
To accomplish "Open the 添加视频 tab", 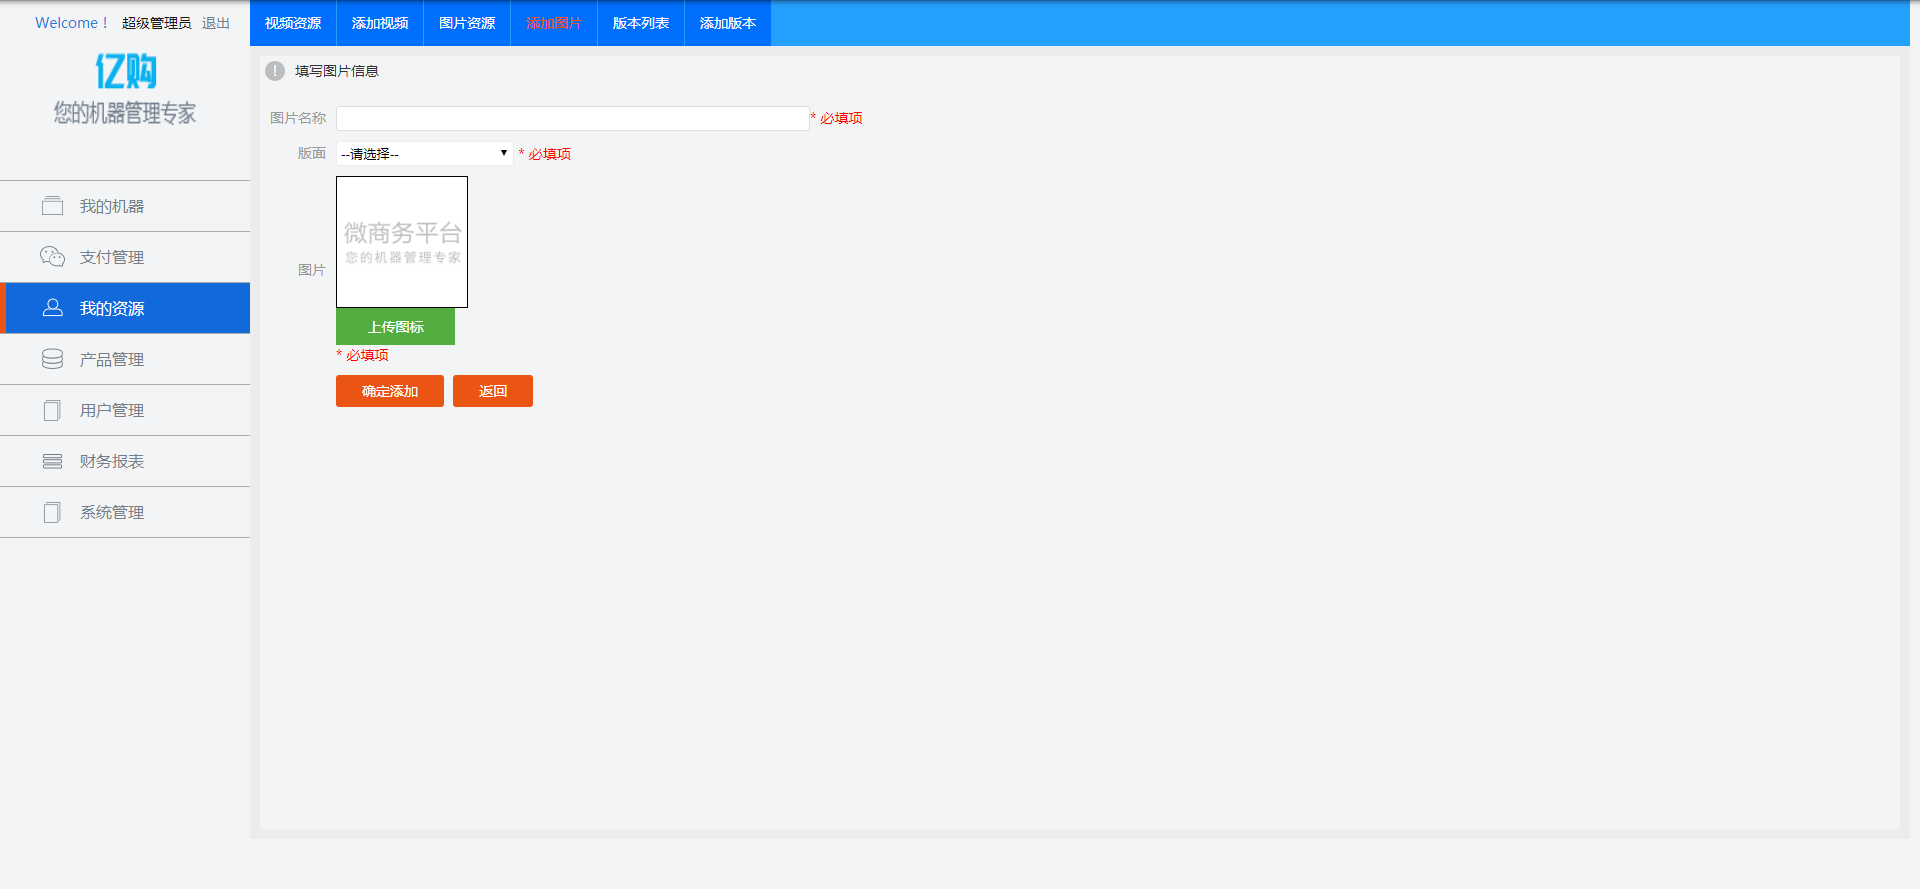I will tap(380, 23).
